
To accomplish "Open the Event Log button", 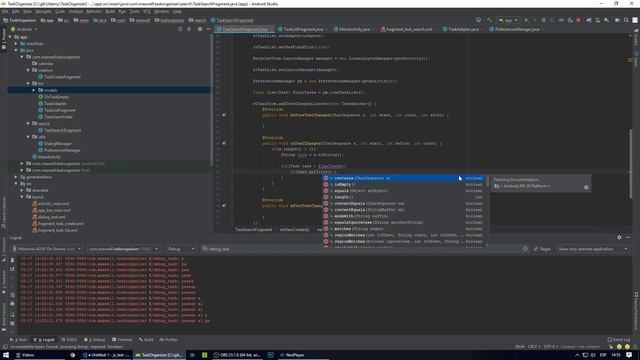I will 619,340.
